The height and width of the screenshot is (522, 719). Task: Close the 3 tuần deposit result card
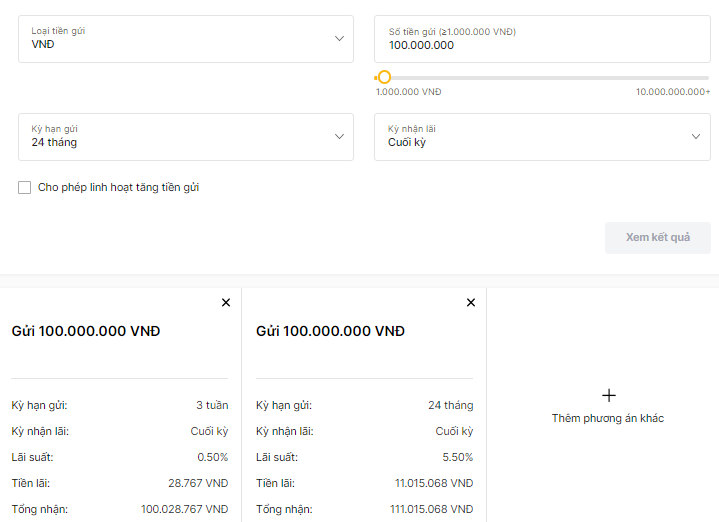pos(226,303)
